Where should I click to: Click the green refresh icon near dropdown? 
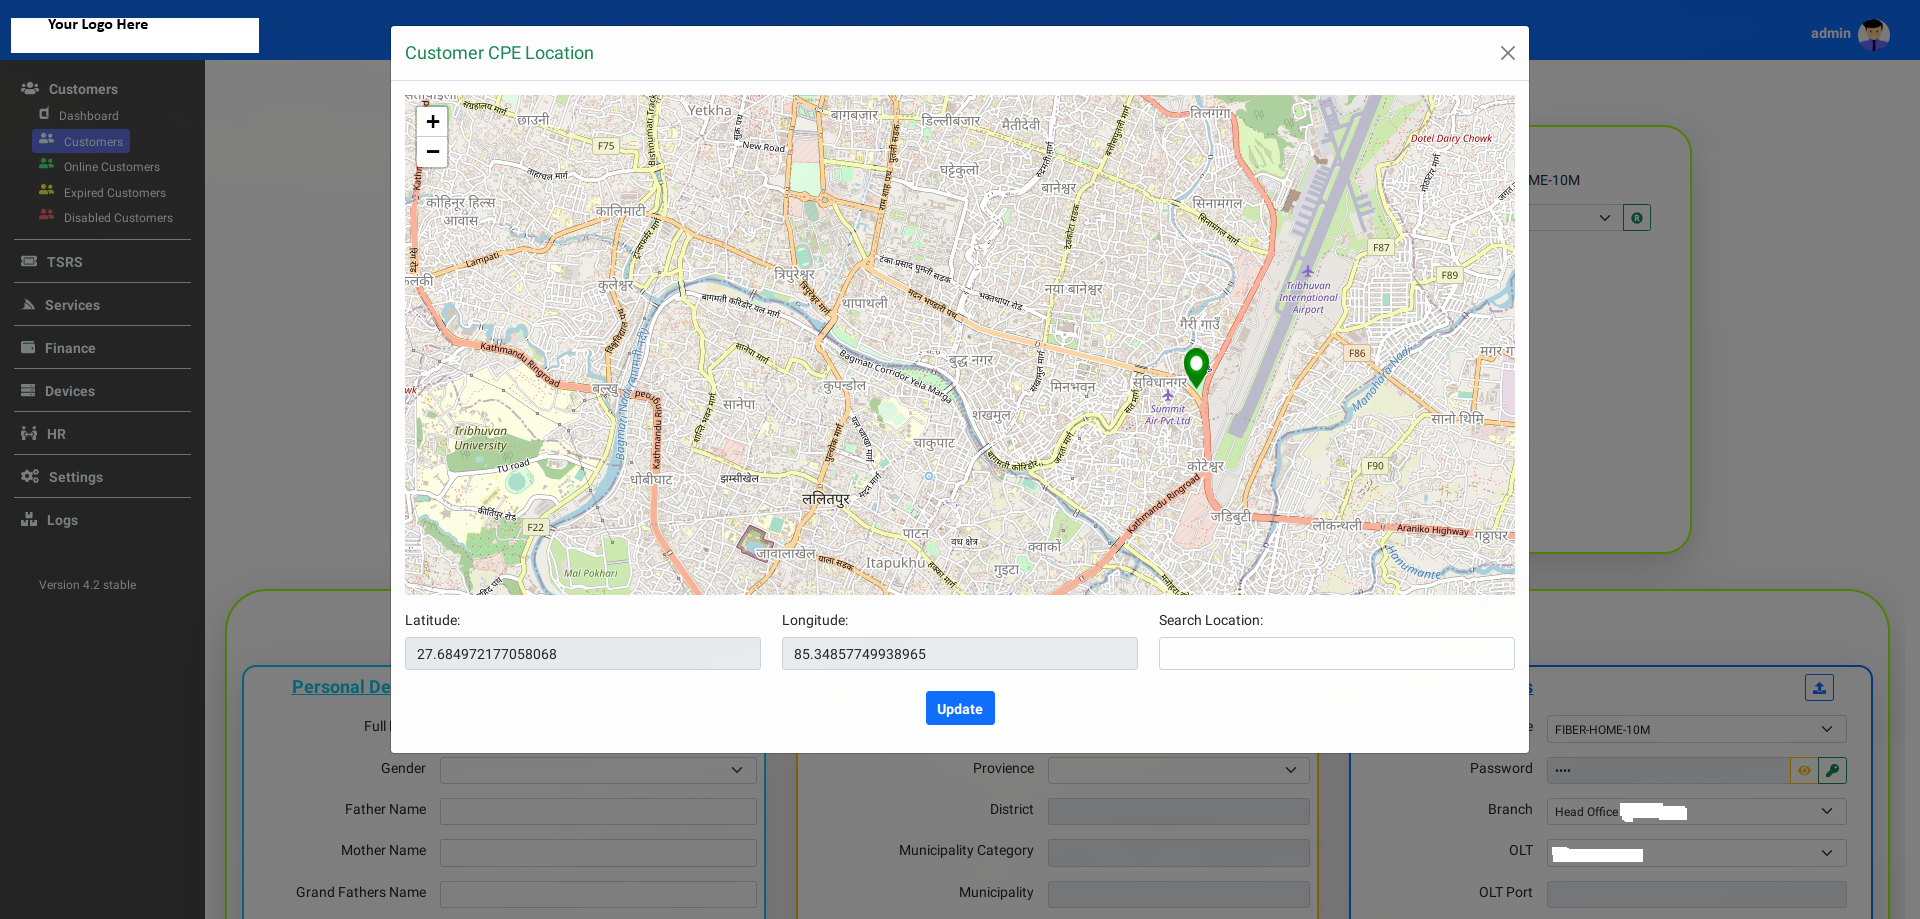coord(1637,218)
